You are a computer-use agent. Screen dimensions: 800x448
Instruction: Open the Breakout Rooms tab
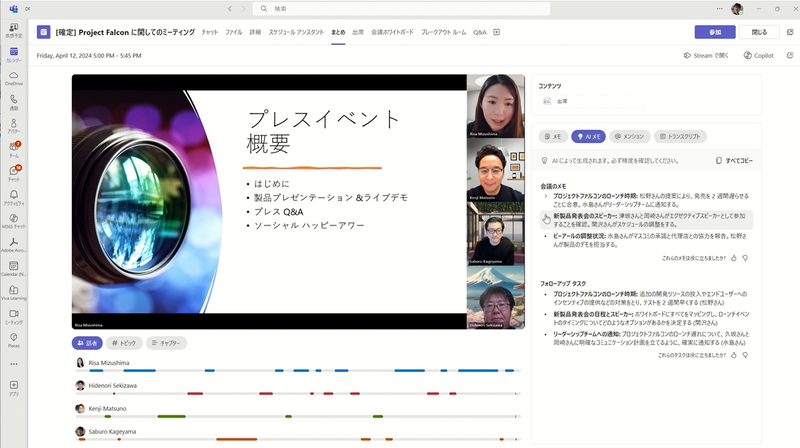click(x=443, y=32)
